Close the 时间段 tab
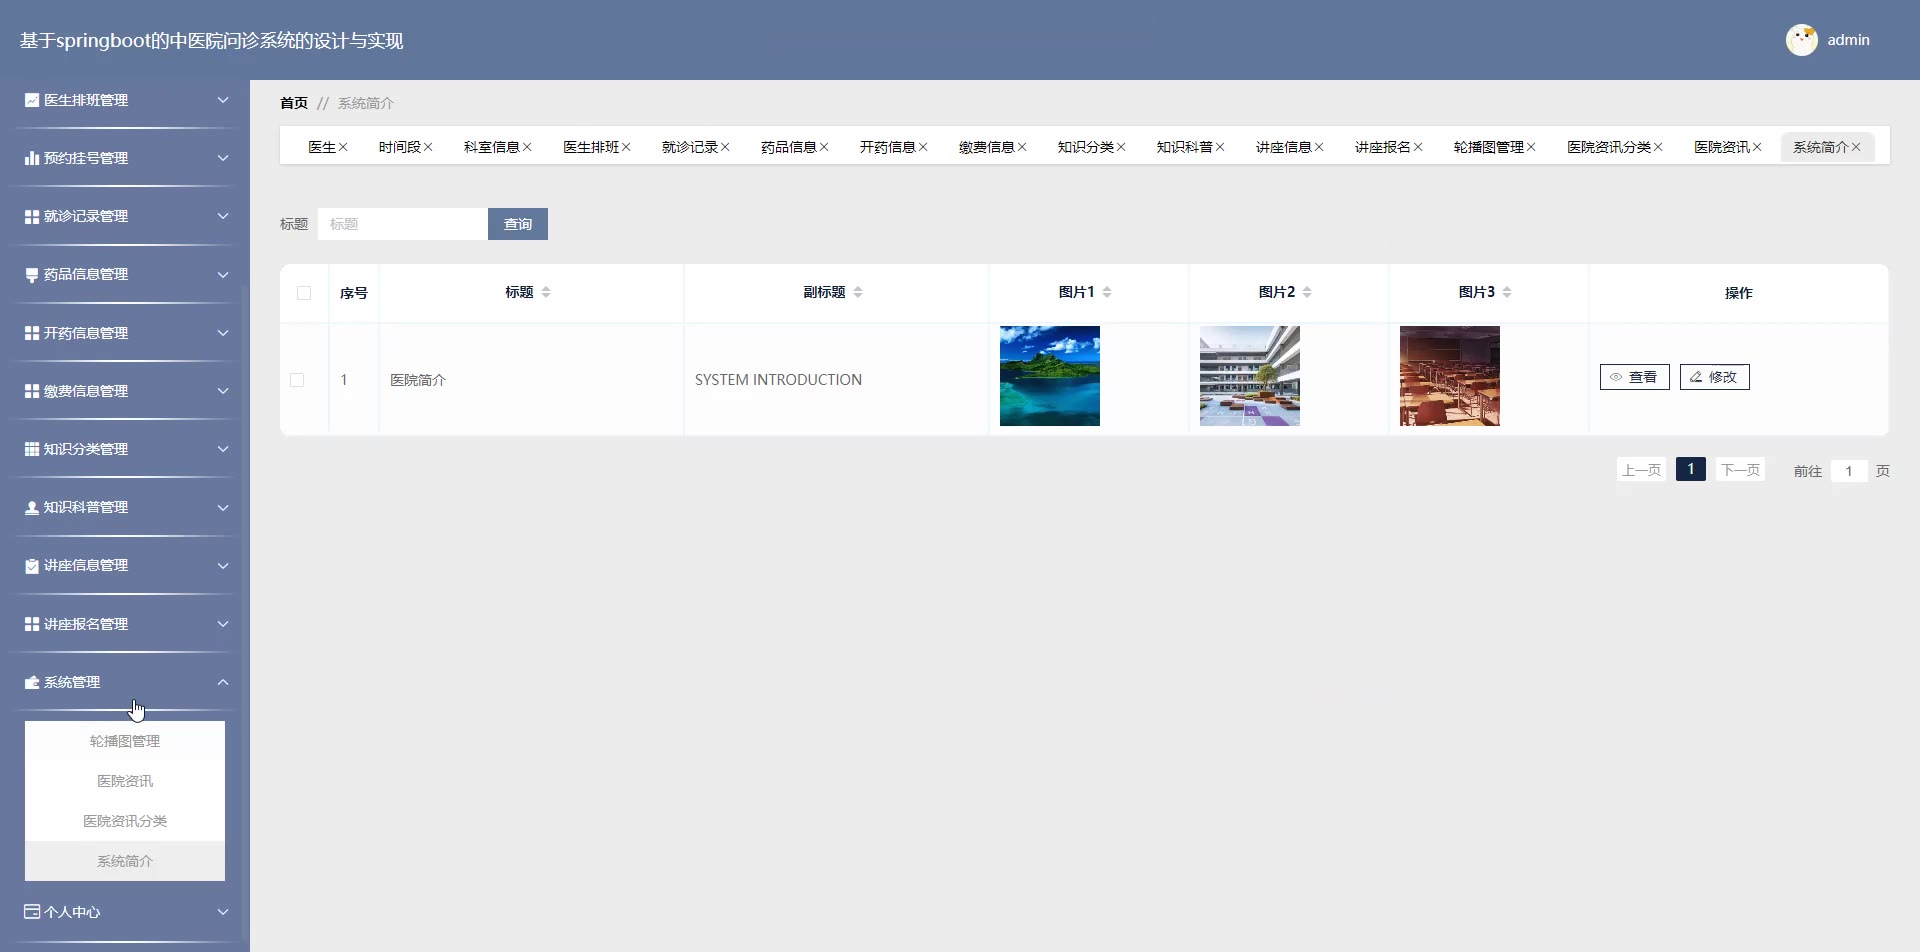 tap(428, 147)
